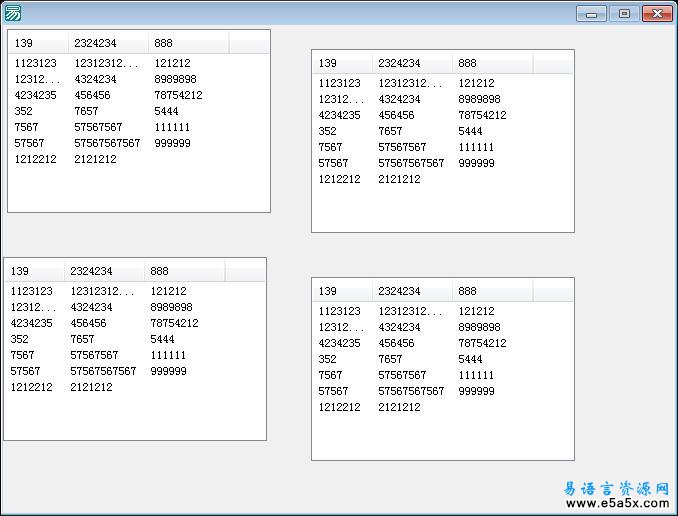The height and width of the screenshot is (516, 678).
Task: Select cell 4324234 in top-left list
Action: [x=95, y=79]
